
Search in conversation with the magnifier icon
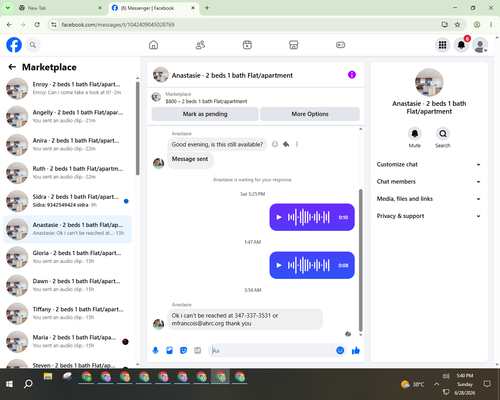coord(443,134)
